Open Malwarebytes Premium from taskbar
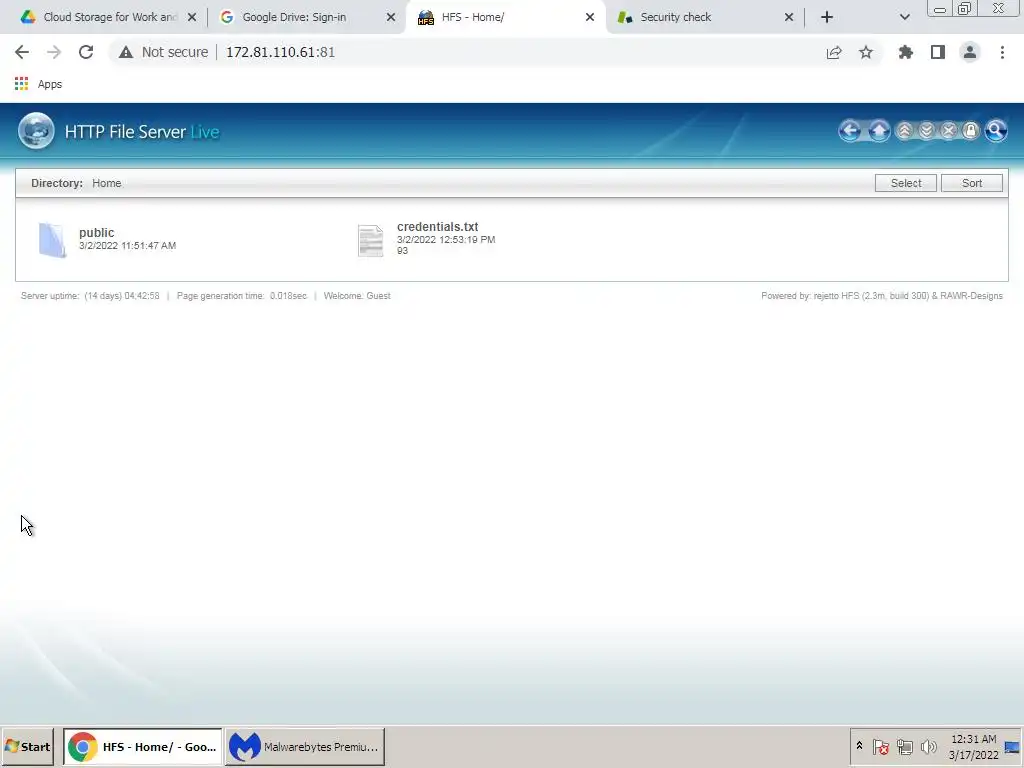 click(x=305, y=746)
